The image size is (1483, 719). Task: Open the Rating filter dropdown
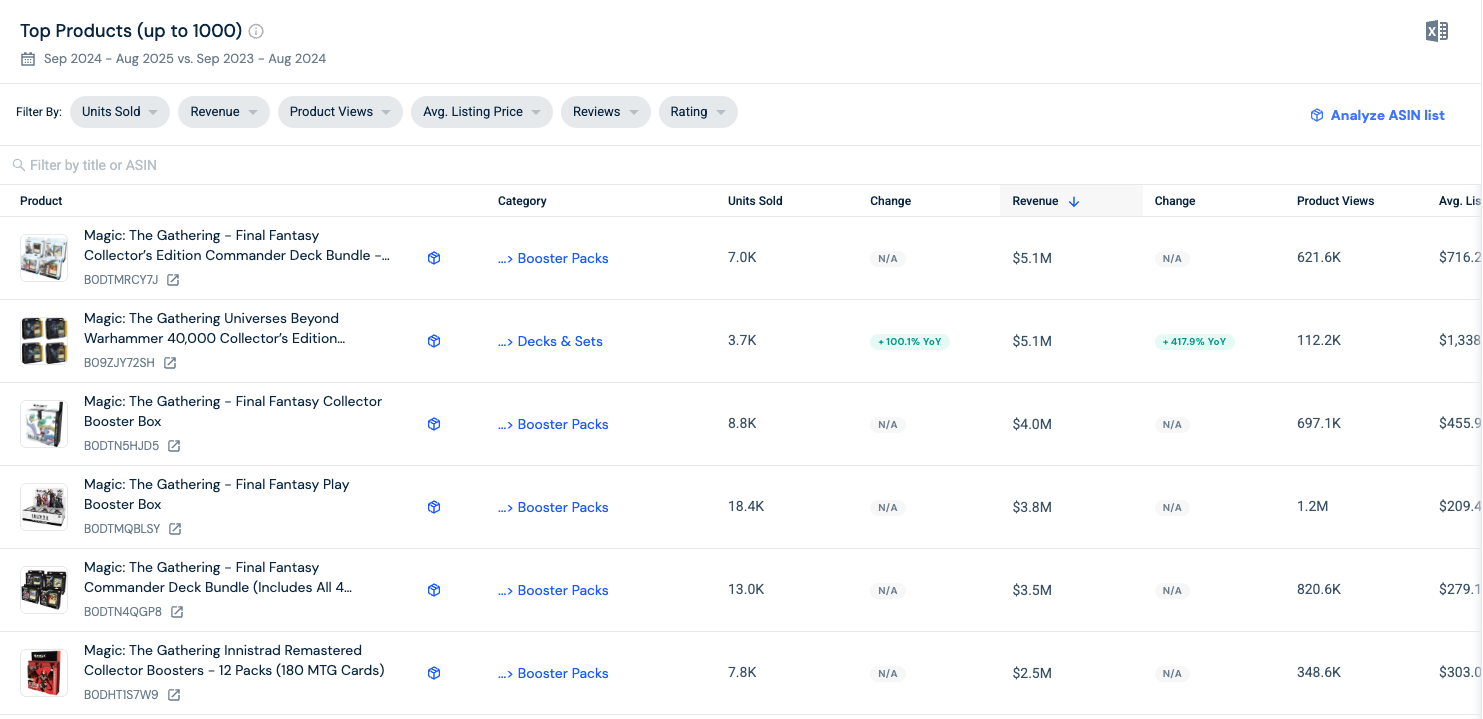click(x=698, y=112)
